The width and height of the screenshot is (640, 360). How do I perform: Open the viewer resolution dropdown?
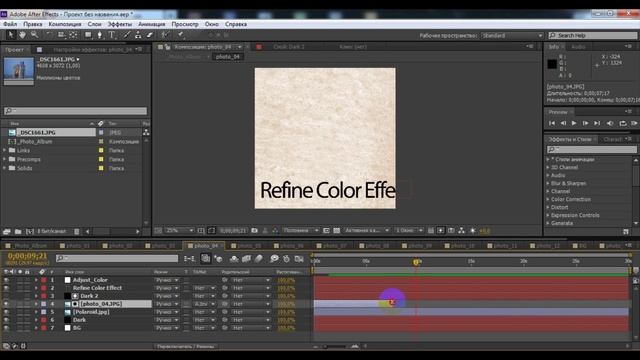point(301,231)
